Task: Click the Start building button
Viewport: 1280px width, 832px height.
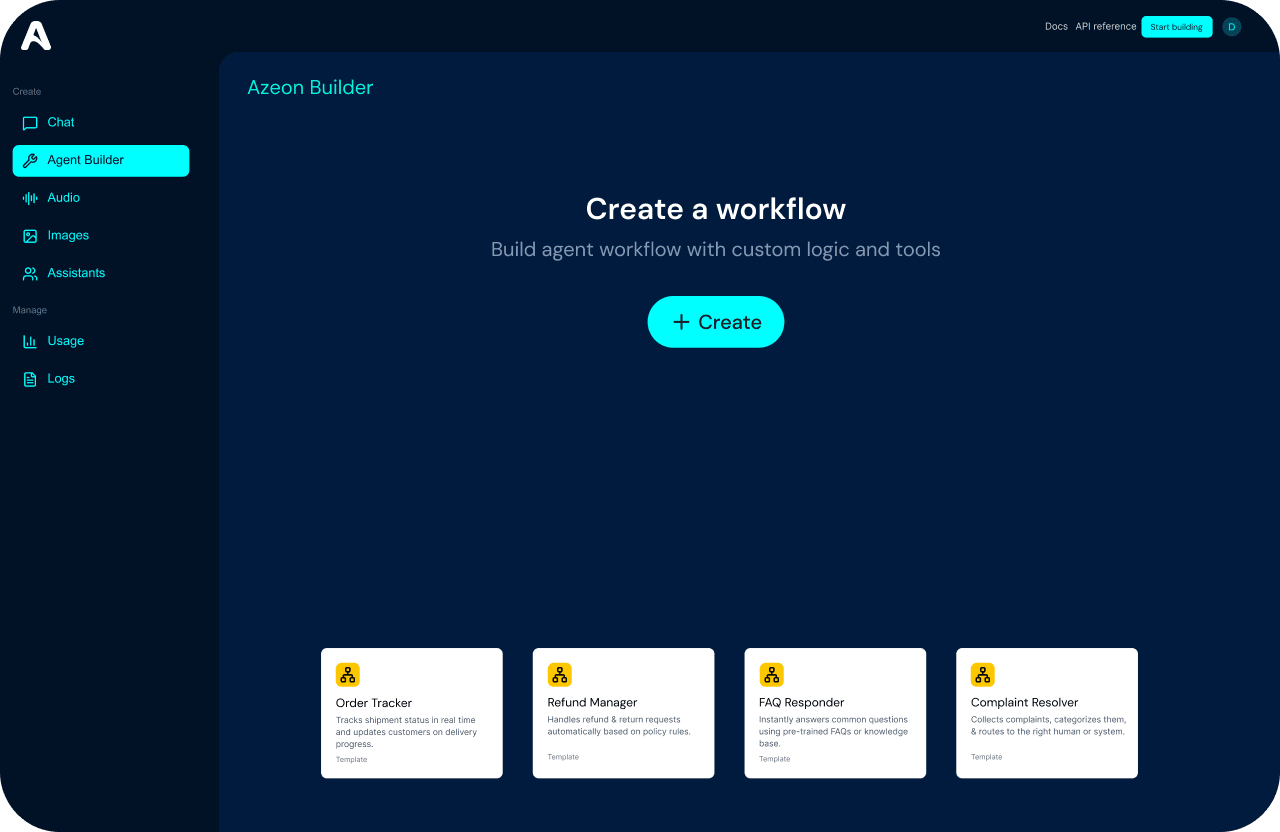Action: (1176, 27)
